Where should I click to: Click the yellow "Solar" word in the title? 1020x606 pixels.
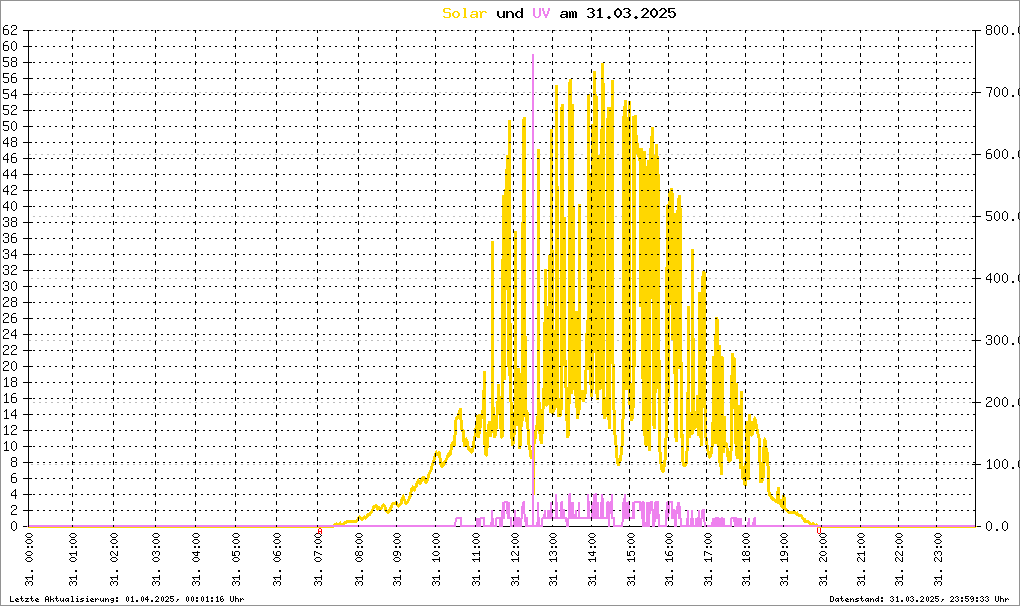(x=465, y=13)
